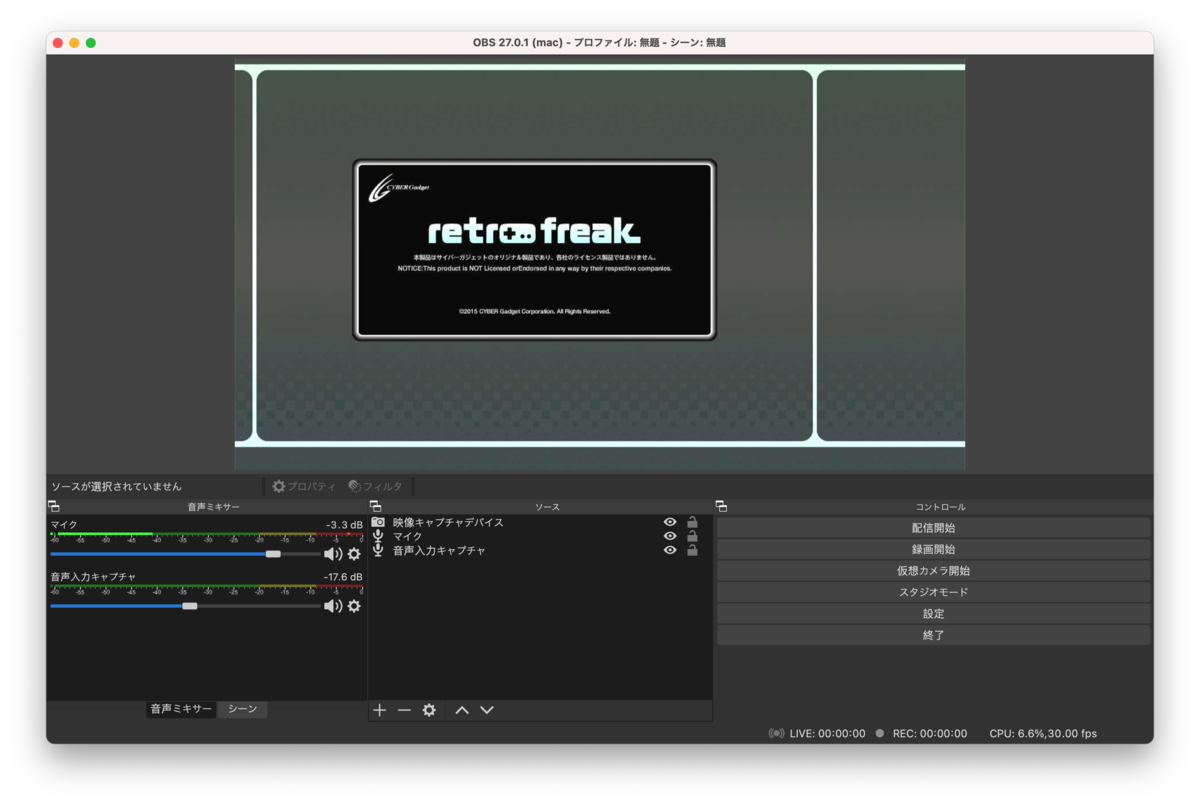
Task: Select the 音声入力キャプチャ source row
Action: pyautogui.click(x=540, y=550)
